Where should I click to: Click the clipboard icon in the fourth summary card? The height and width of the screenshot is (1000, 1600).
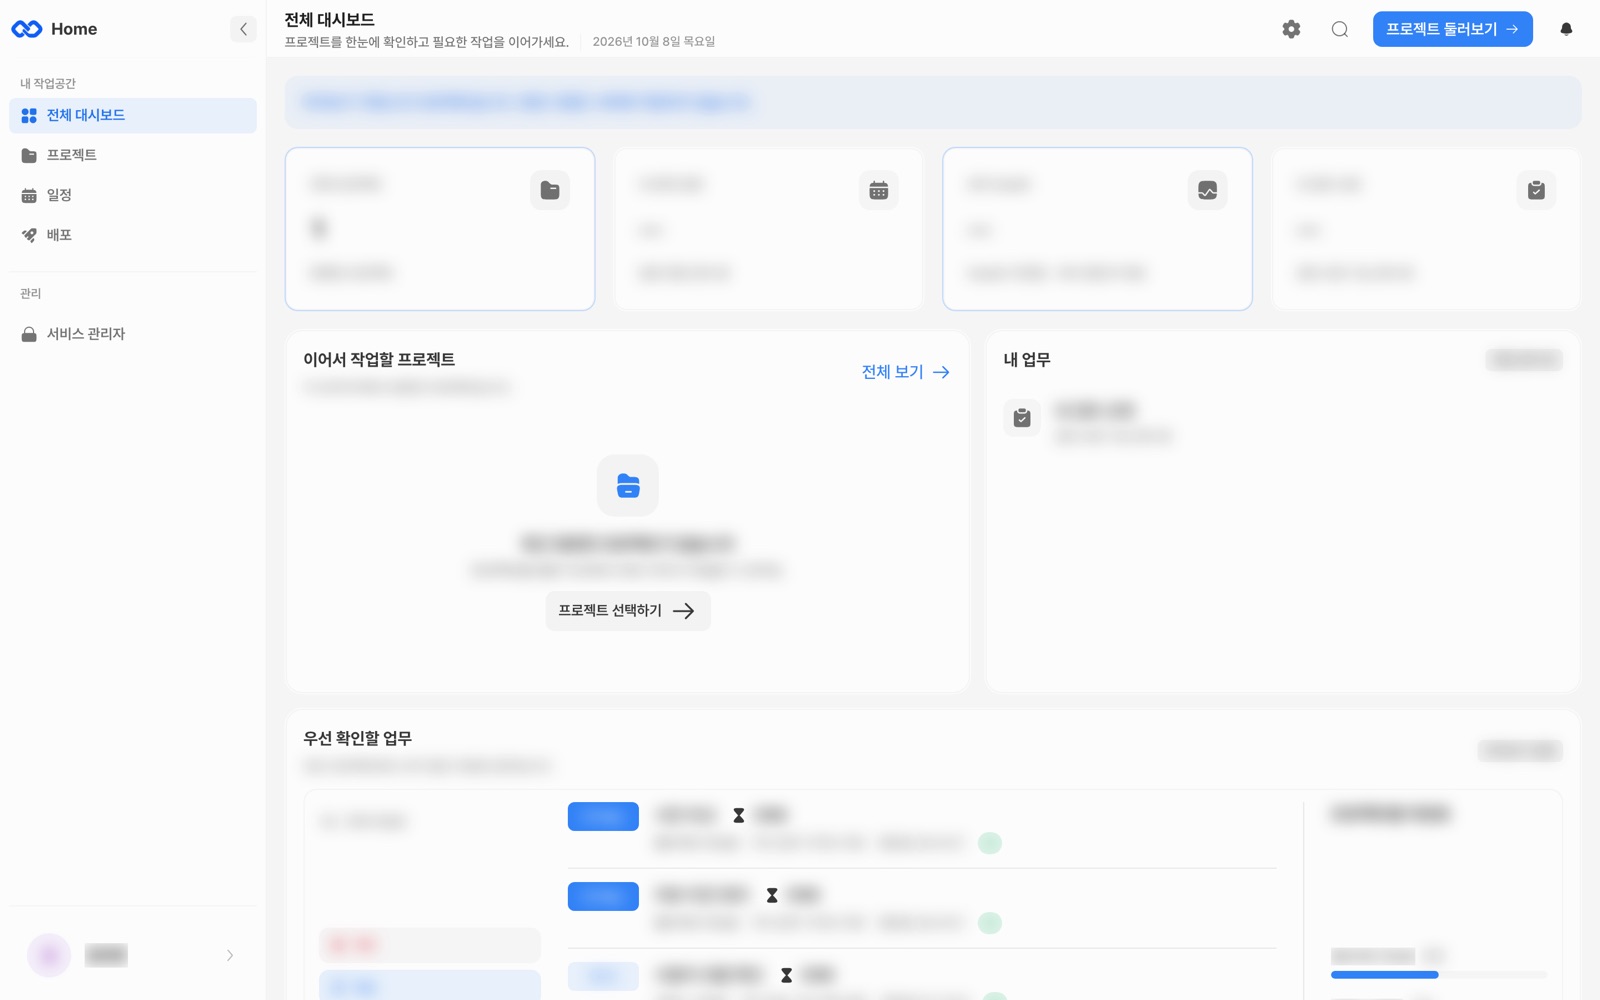[x=1536, y=190]
